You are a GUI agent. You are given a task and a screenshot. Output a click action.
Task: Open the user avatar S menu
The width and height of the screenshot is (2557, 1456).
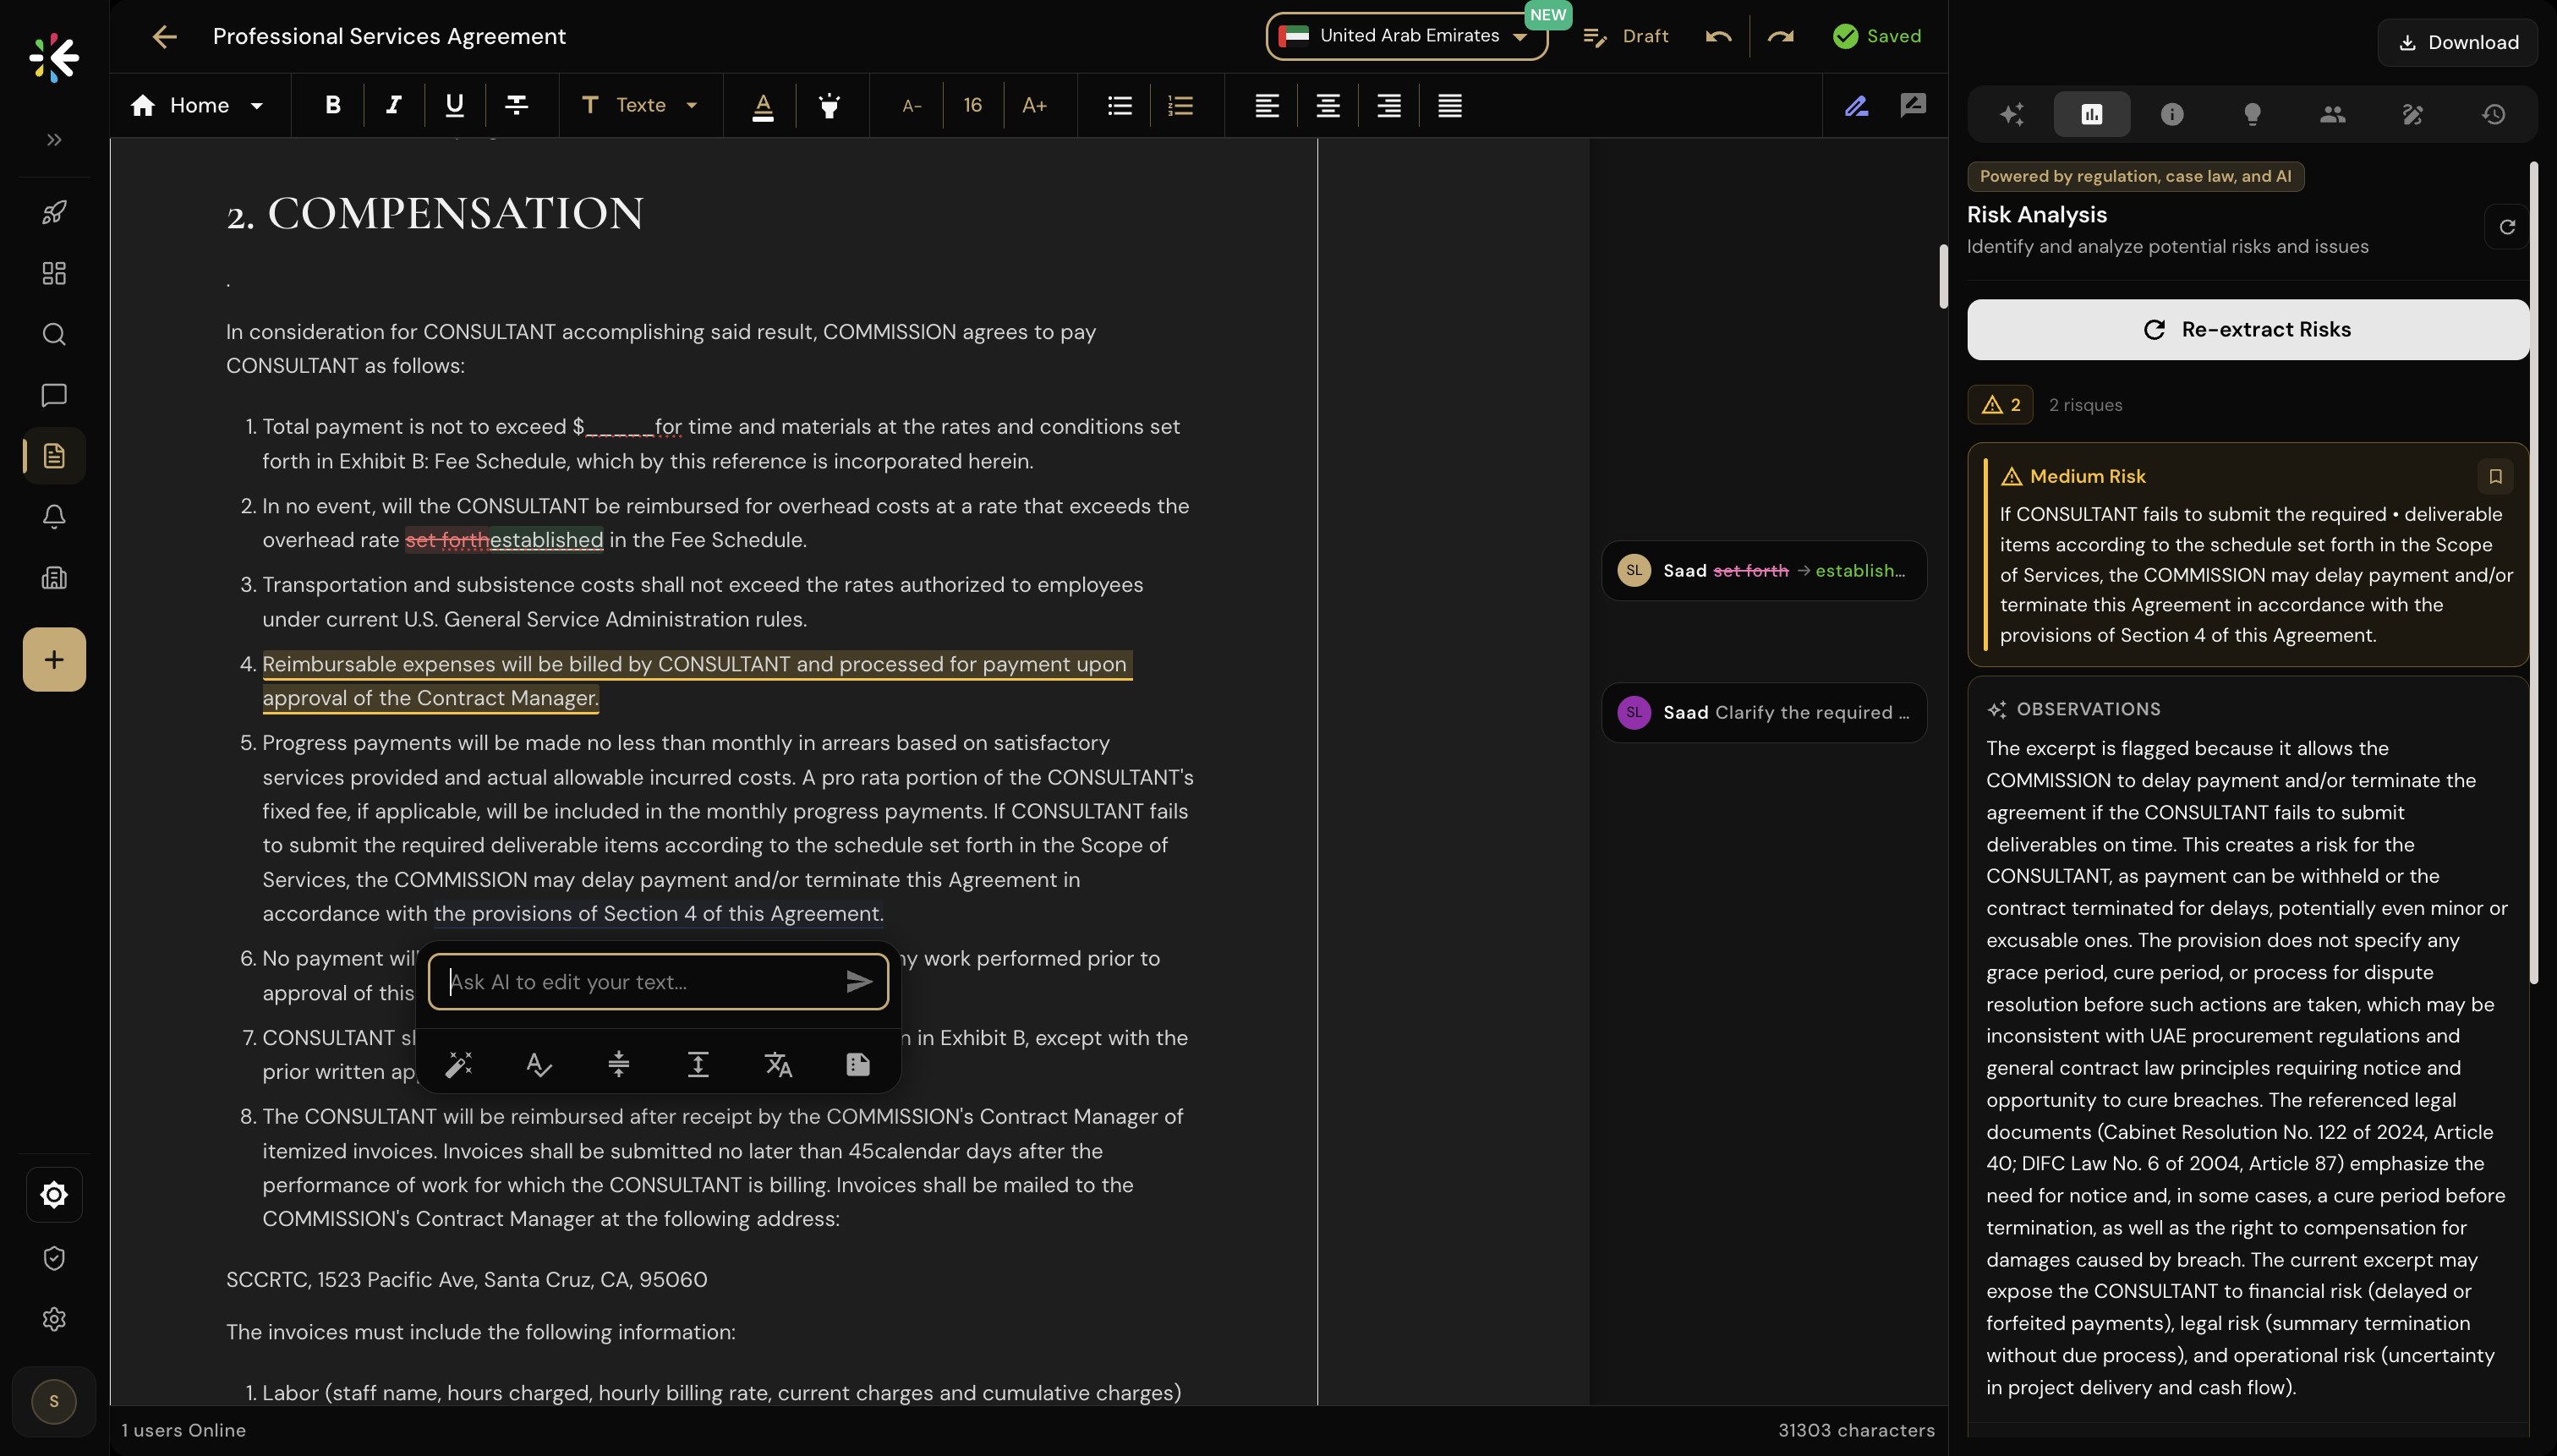(x=54, y=1401)
